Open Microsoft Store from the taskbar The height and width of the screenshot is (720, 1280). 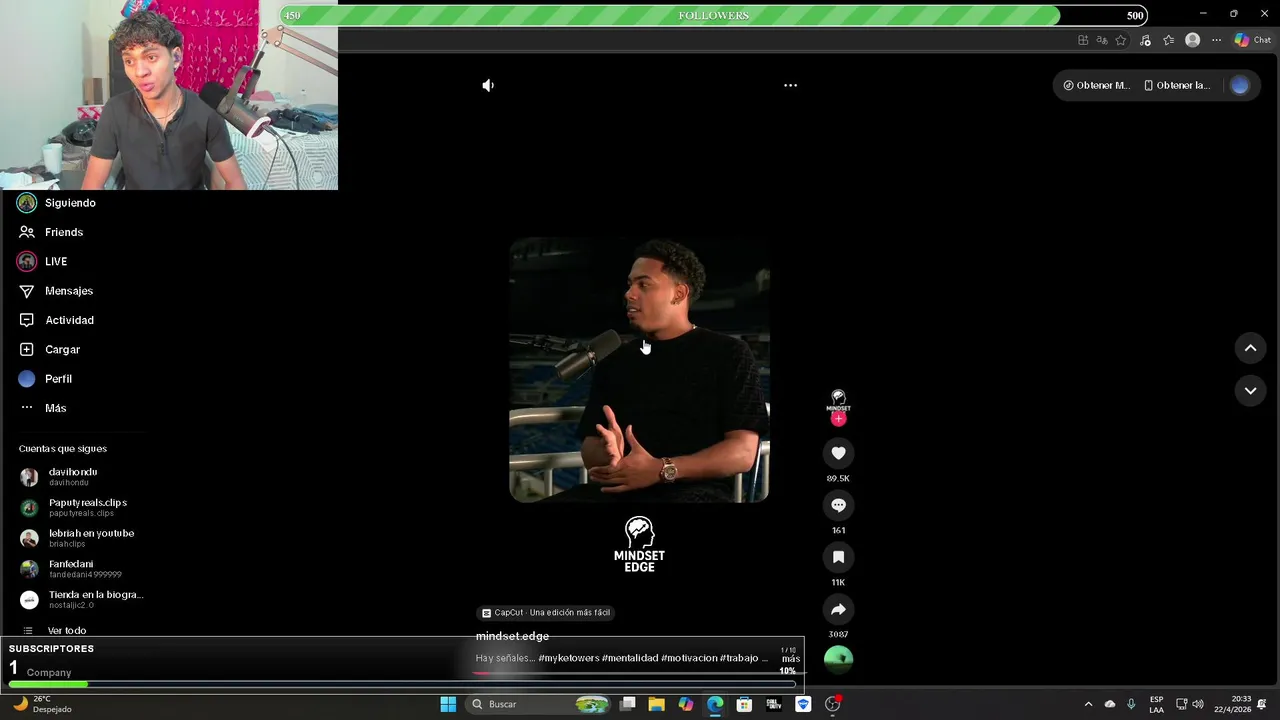point(744,704)
